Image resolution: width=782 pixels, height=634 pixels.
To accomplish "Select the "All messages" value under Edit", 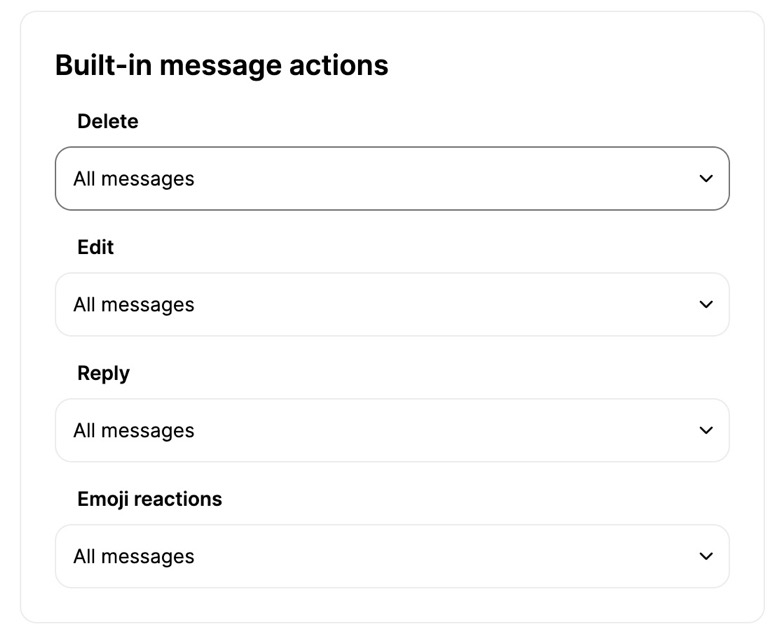I will click(134, 305).
